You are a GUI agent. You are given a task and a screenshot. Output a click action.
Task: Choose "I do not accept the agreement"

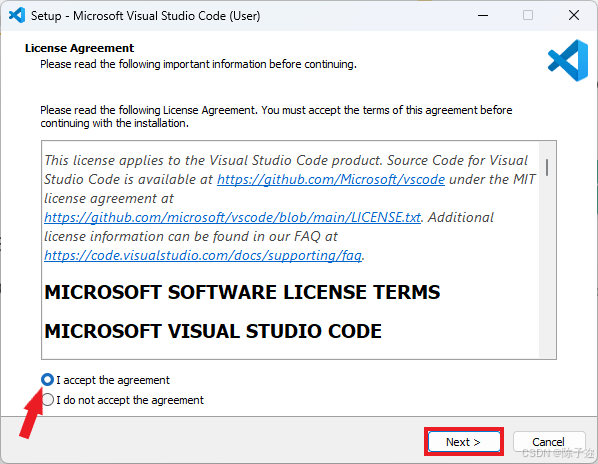pos(48,400)
